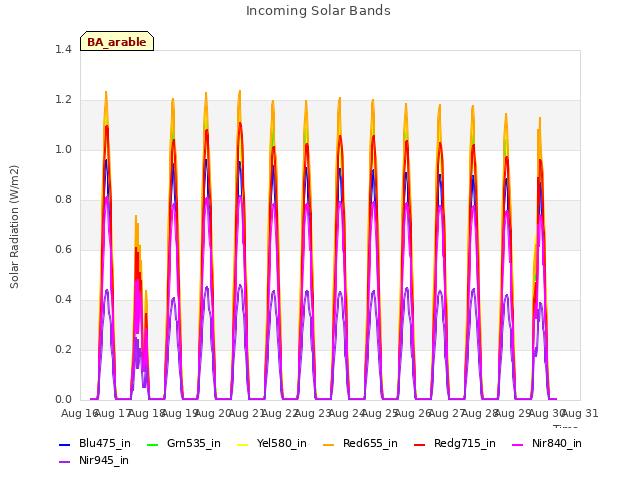Click the Redg715_in legend color marker
Image resolution: width=640 pixels, height=480 pixels.
[x=420, y=444]
